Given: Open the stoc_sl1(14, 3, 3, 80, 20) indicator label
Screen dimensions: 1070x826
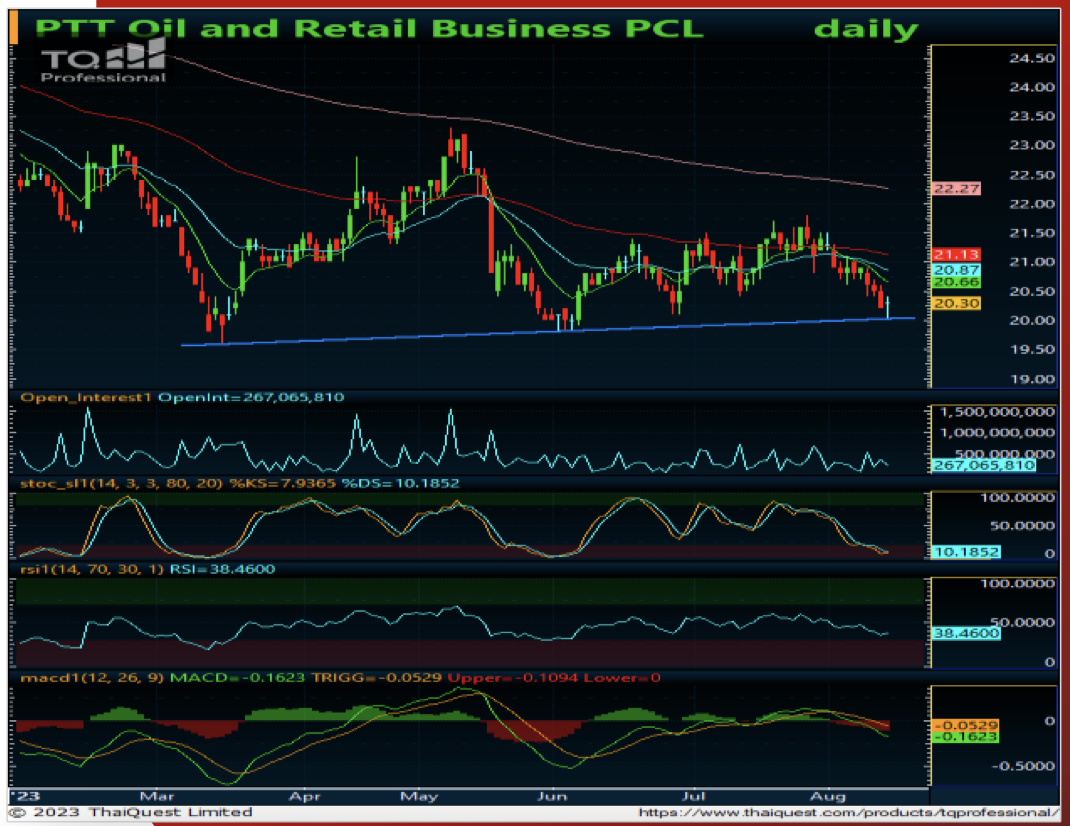Looking at the screenshot, I should coord(121,483).
